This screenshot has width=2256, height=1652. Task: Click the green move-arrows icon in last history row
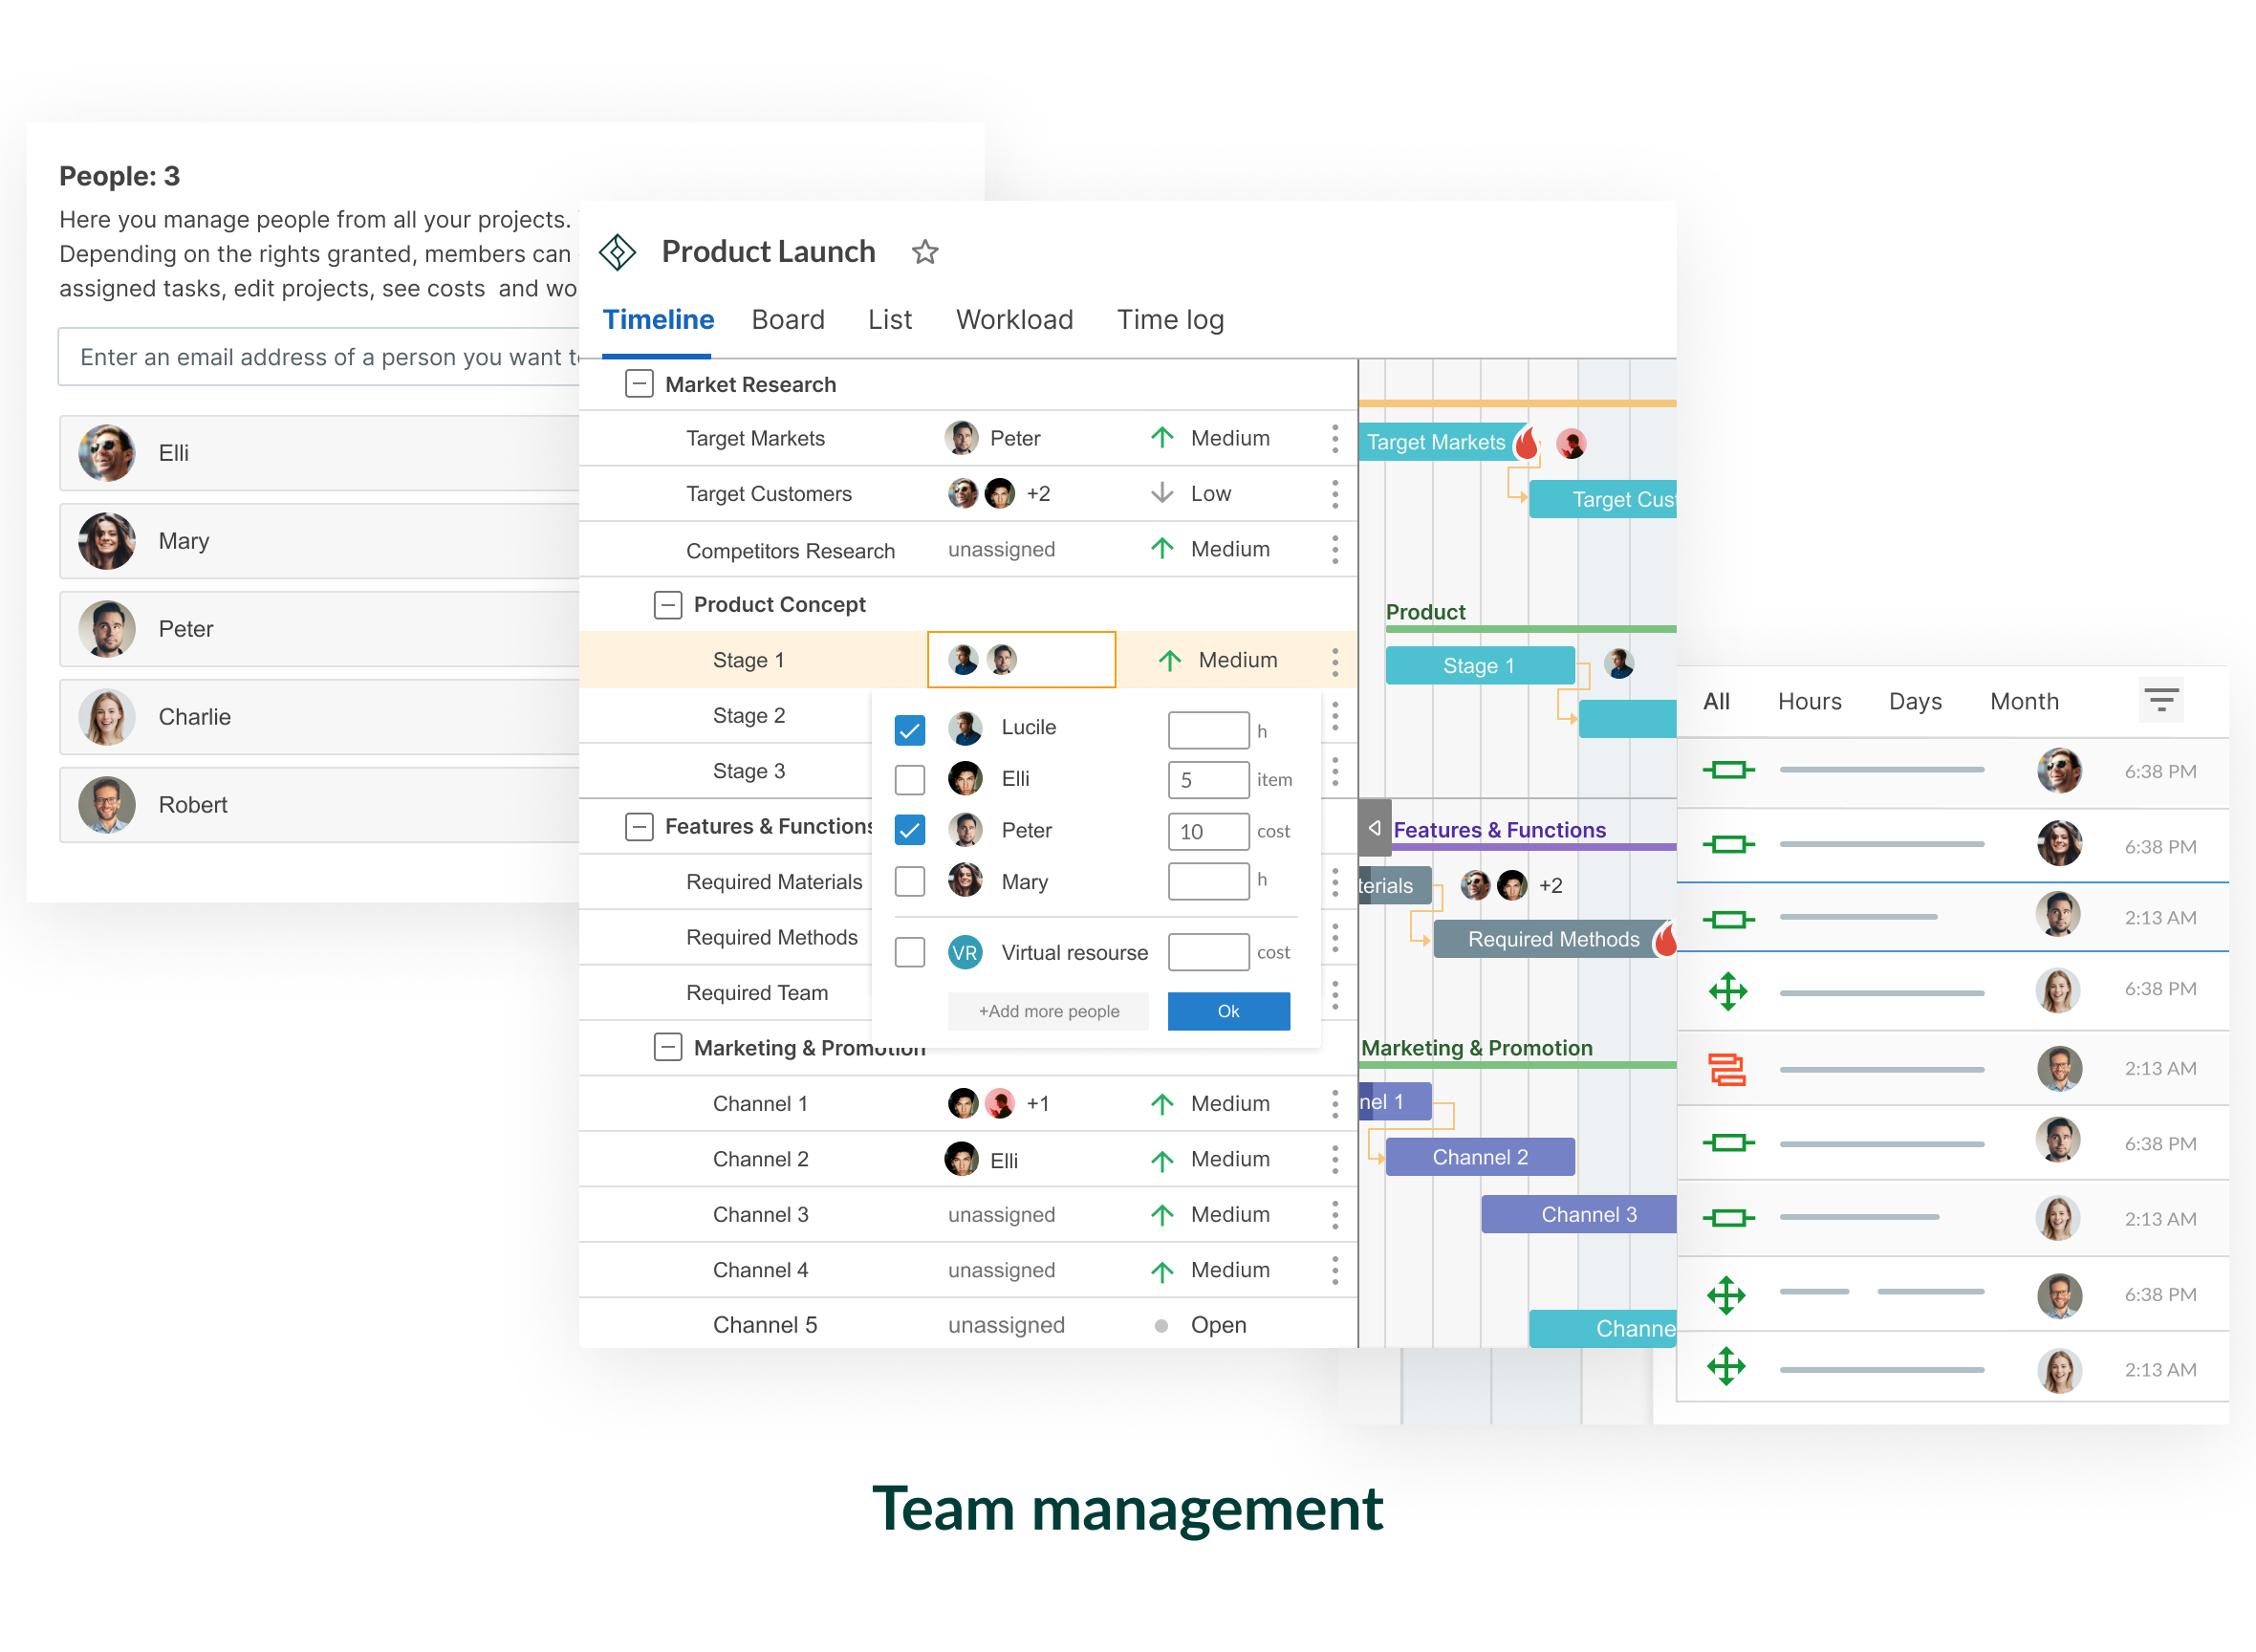tap(1726, 1366)
